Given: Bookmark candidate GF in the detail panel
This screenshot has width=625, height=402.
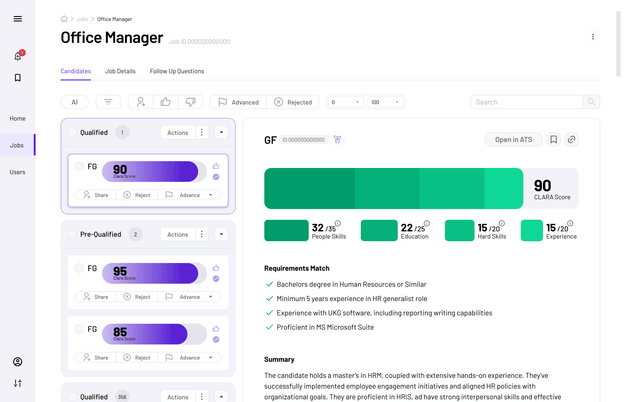Looking at the screenshot, I should point(553,140).
